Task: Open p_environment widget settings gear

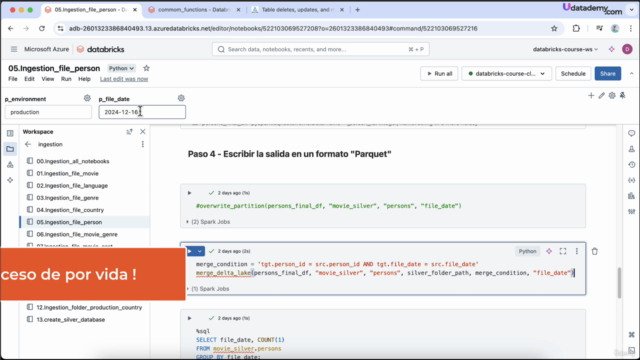Action: point(87,98)
